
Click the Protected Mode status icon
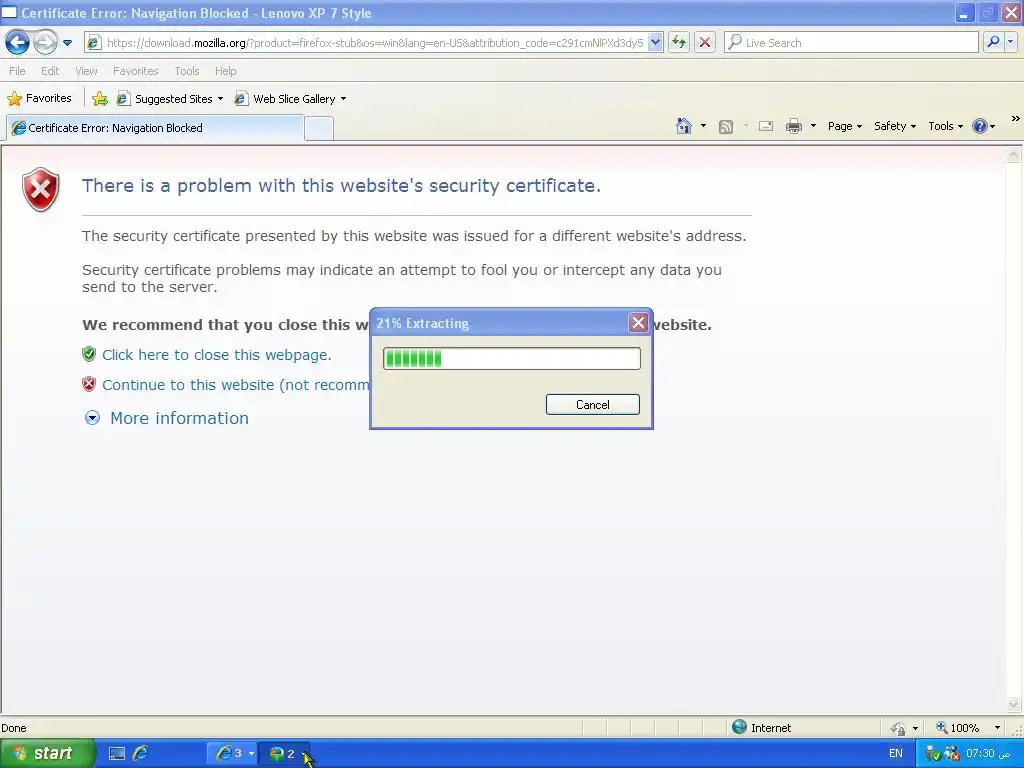tap(898, 728)
